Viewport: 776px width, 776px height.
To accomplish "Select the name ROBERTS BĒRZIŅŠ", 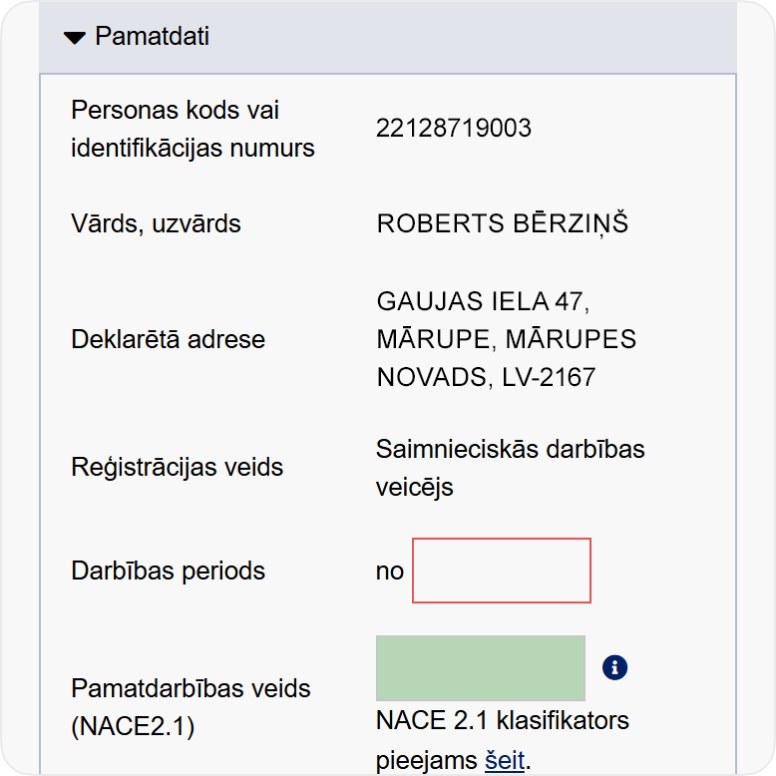I will coord(502,224).
